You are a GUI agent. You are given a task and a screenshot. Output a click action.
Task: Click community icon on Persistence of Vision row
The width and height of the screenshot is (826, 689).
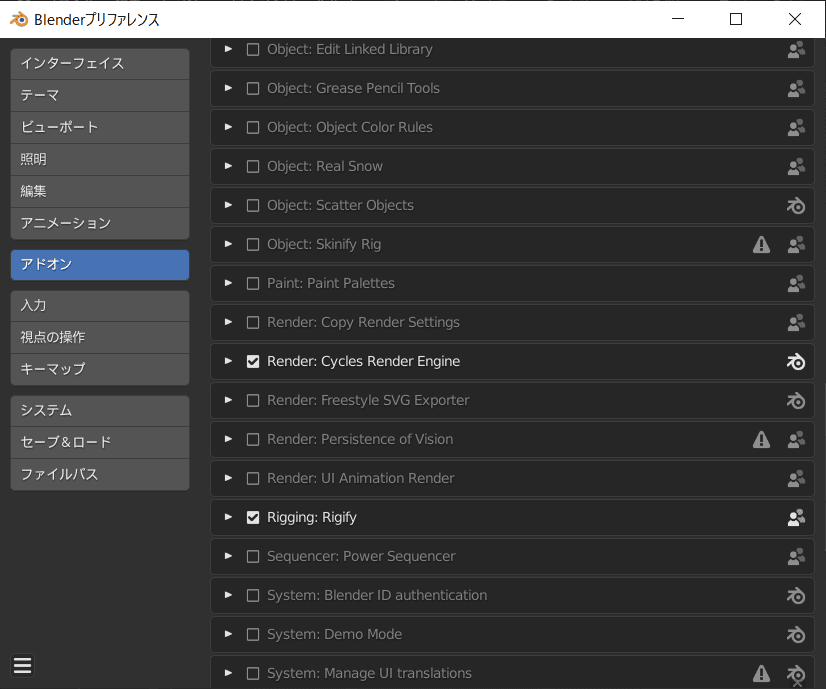pyautogui.click(x=796, y=439)
